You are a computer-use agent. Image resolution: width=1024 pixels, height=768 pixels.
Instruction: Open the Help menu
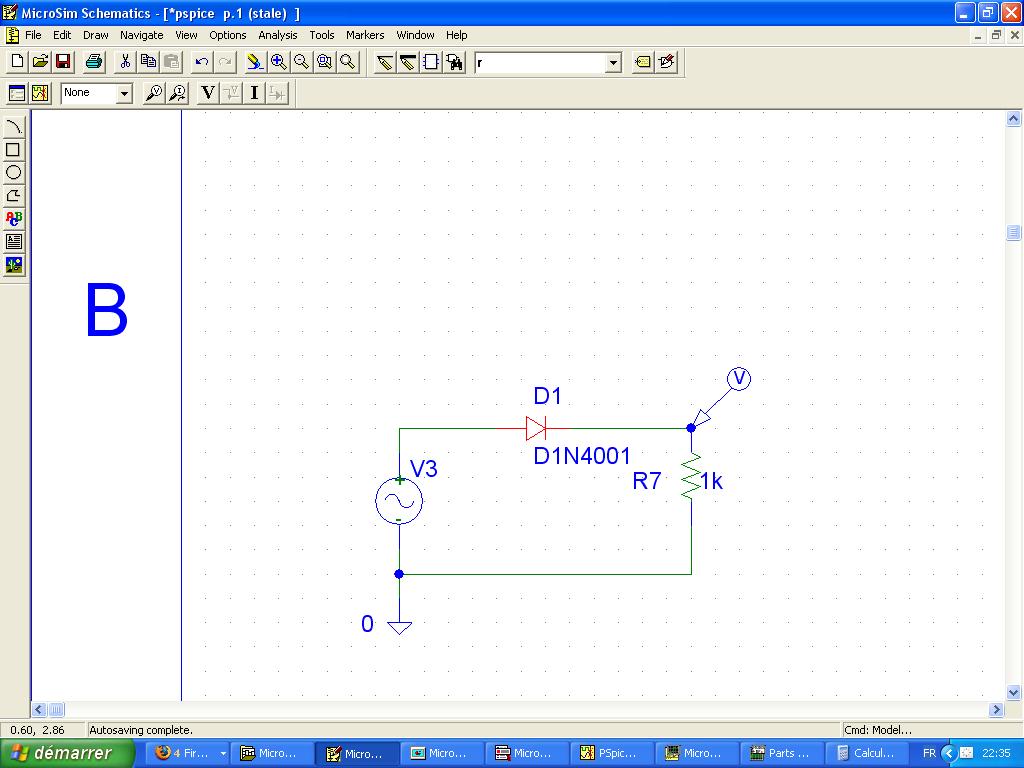pos(456,35)
